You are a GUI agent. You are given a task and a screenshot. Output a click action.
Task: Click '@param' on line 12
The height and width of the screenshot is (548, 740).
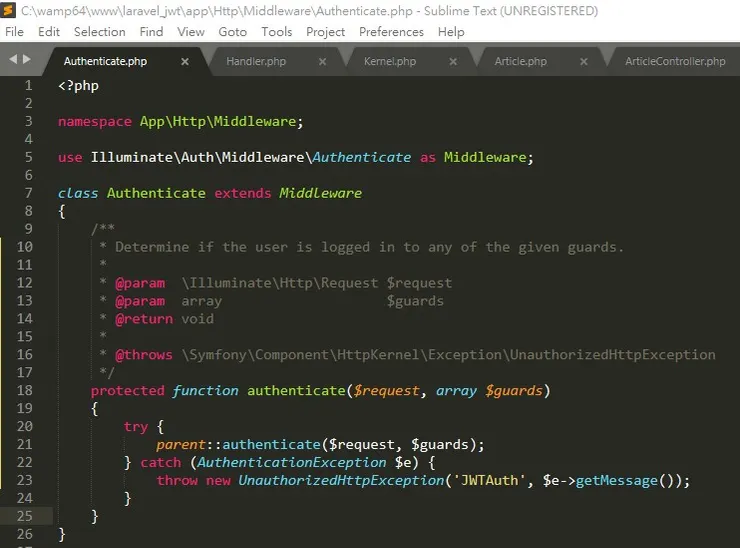pos(140,283)
